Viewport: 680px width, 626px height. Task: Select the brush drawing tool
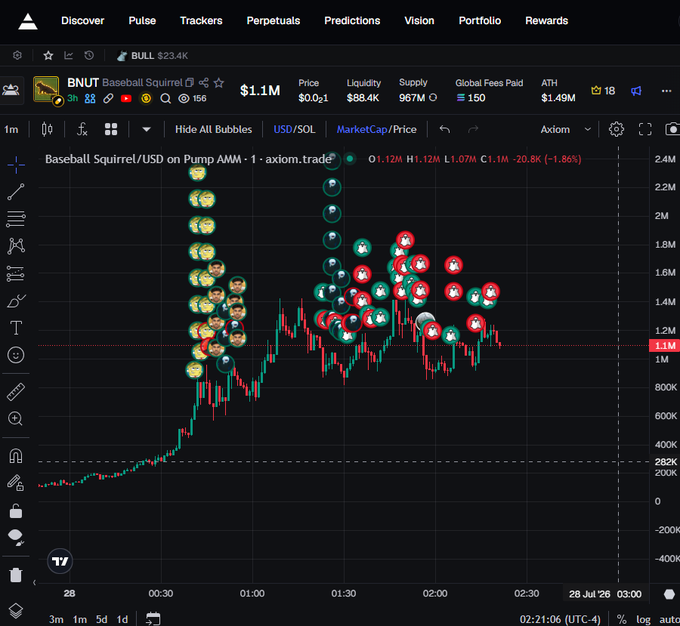pos(16,301)
